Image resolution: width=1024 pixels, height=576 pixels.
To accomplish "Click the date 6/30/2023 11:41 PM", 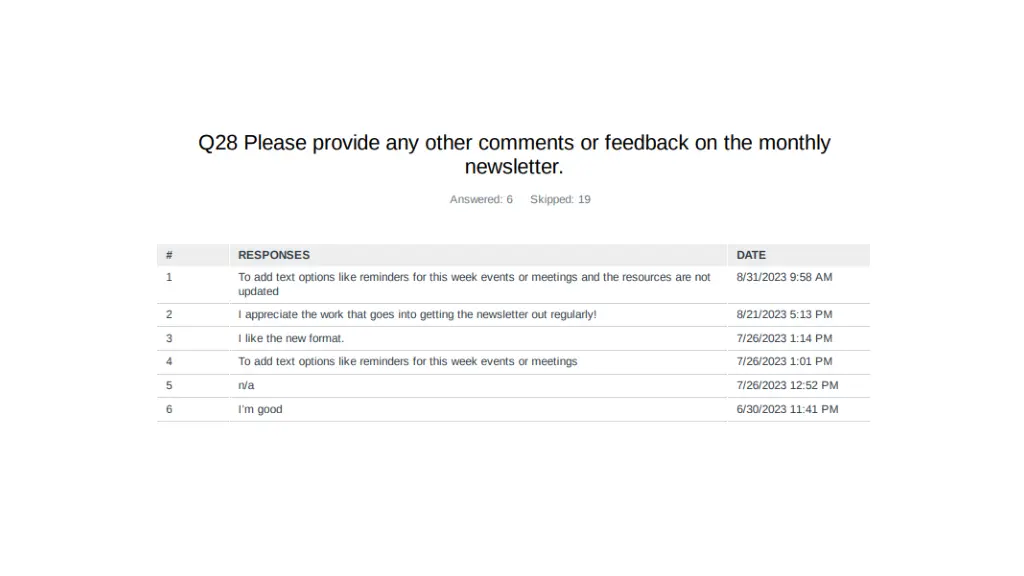I will coord(787,409).
